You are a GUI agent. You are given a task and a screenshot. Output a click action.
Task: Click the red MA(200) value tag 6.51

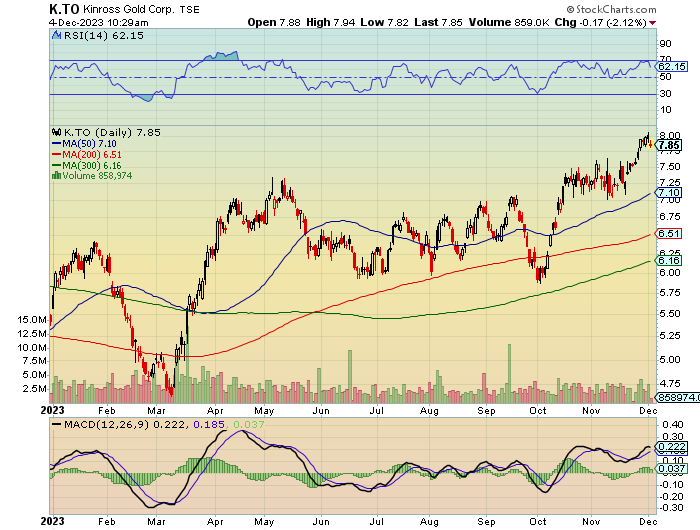pos(669,233)
